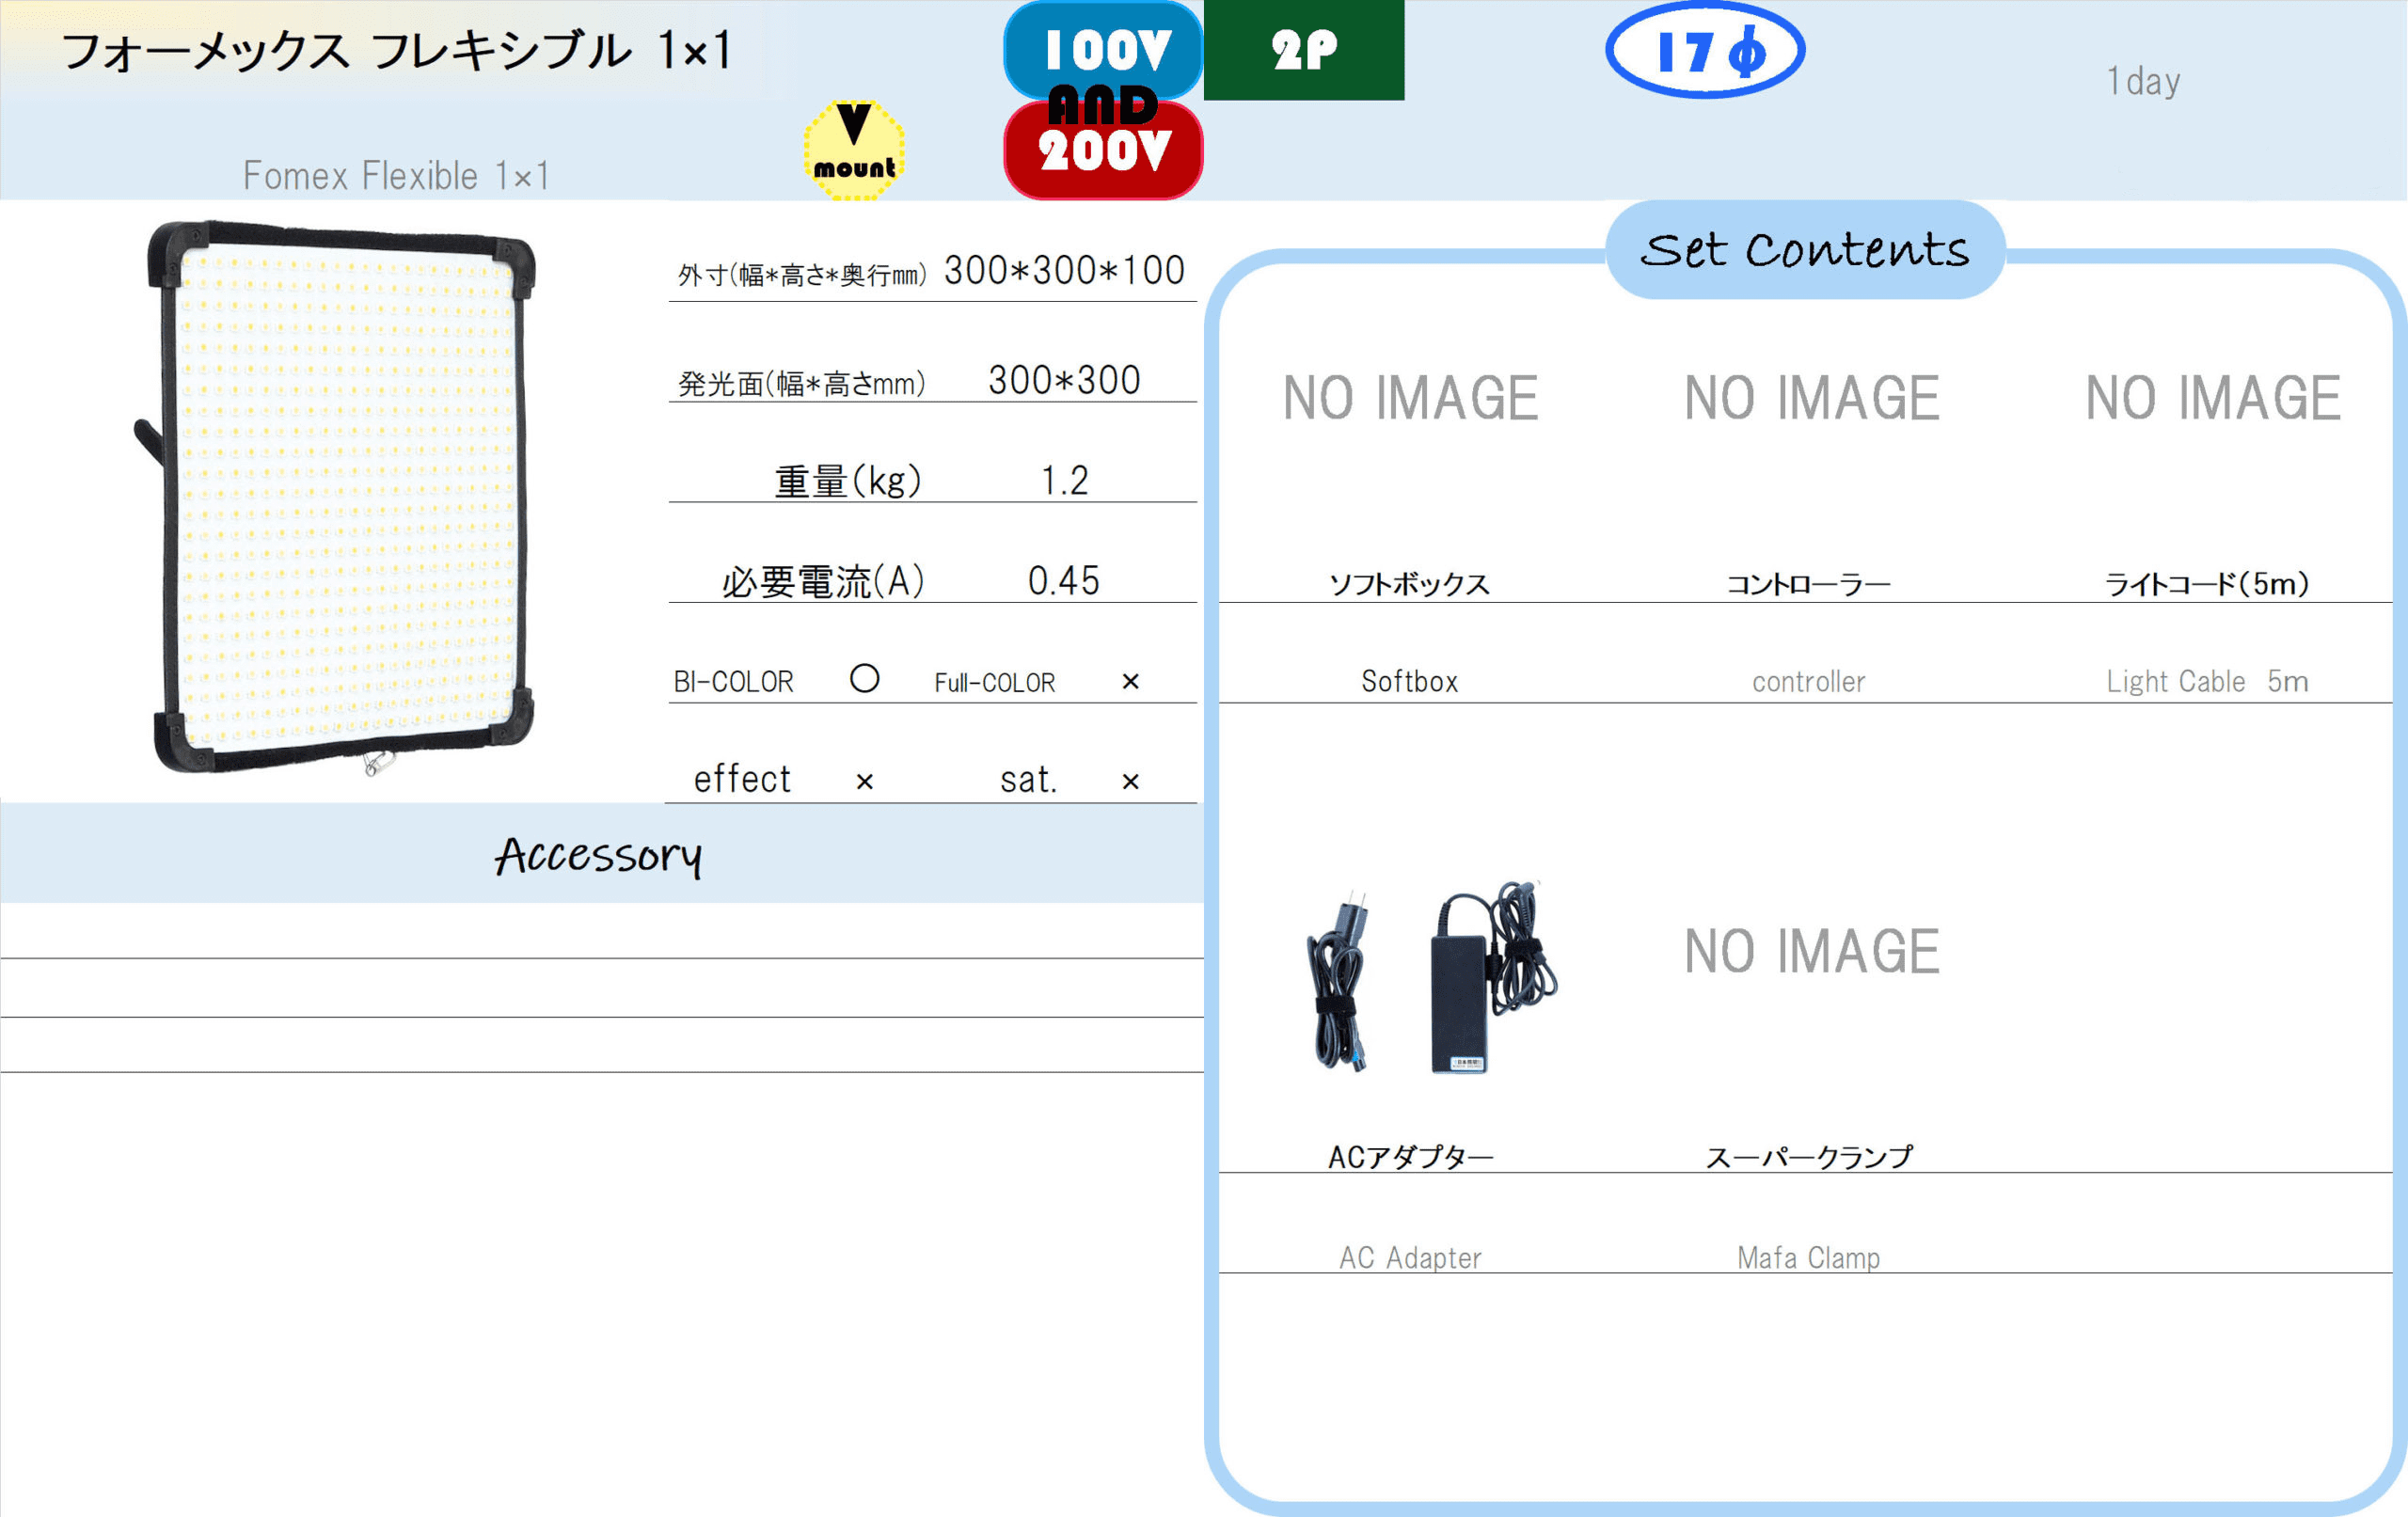The width and height of the screenshot is (2408, 1517).
Task: Click the AC adapter photo
Action: point(1431,977)
